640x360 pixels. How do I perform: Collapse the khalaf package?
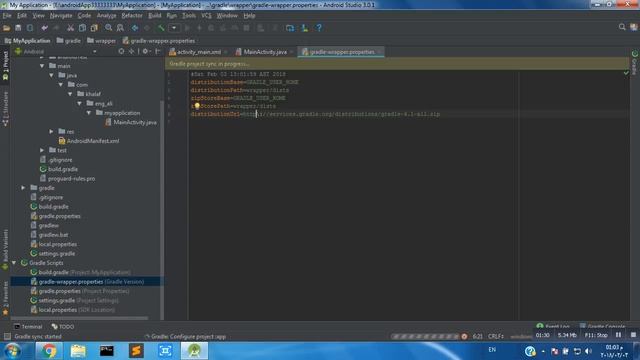(70, 94)
